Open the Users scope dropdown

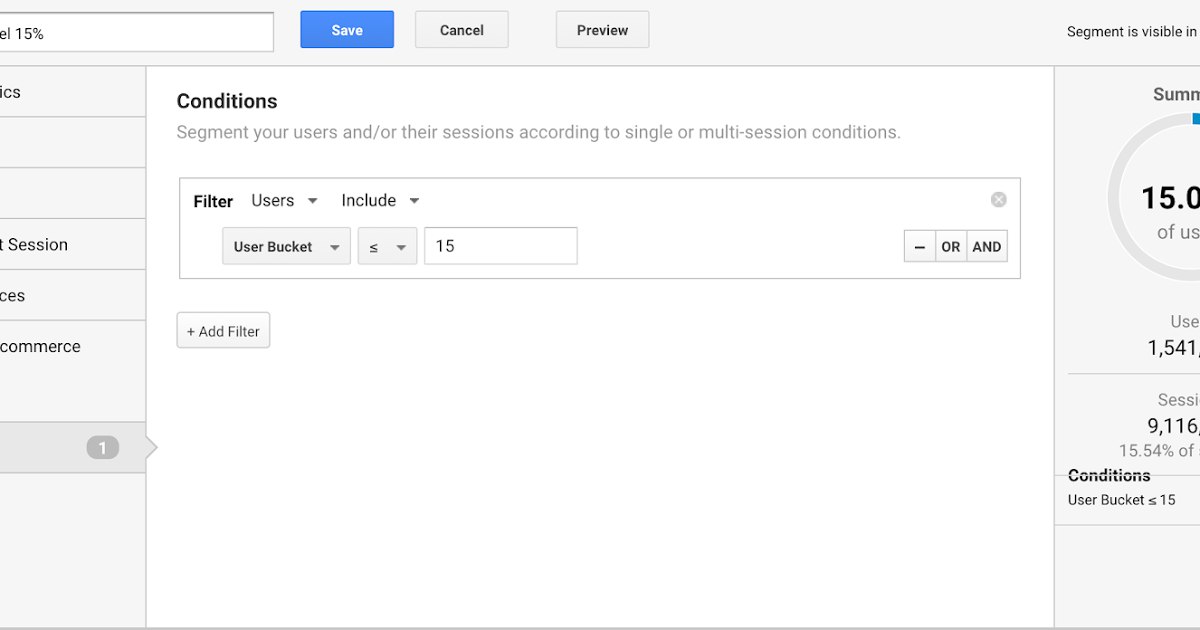click(284, 201)
